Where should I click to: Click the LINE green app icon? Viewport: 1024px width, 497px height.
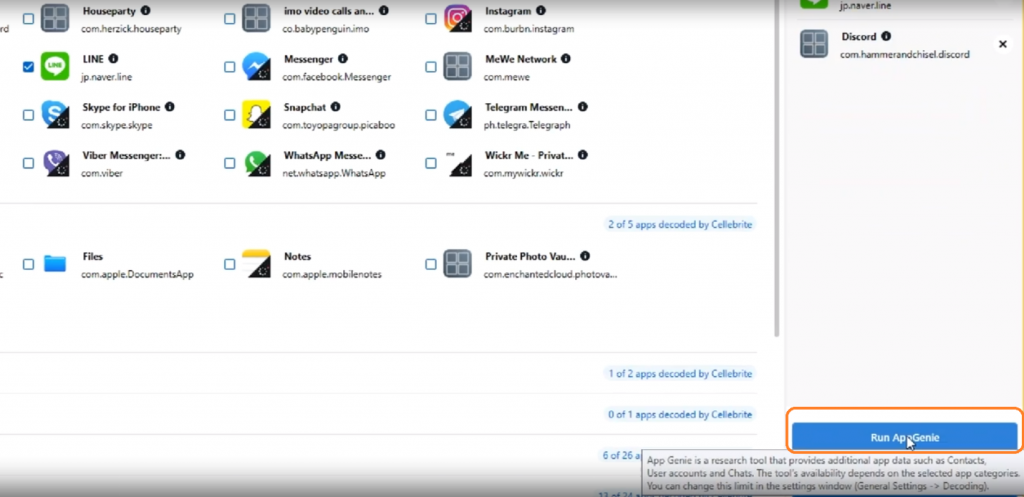(55, 67)
